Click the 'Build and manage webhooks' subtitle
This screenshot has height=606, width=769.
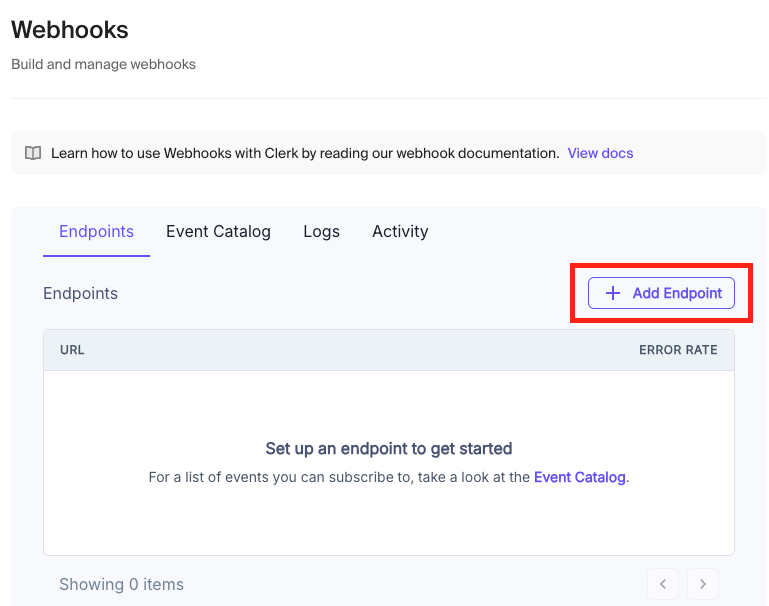tap(103, 64)
